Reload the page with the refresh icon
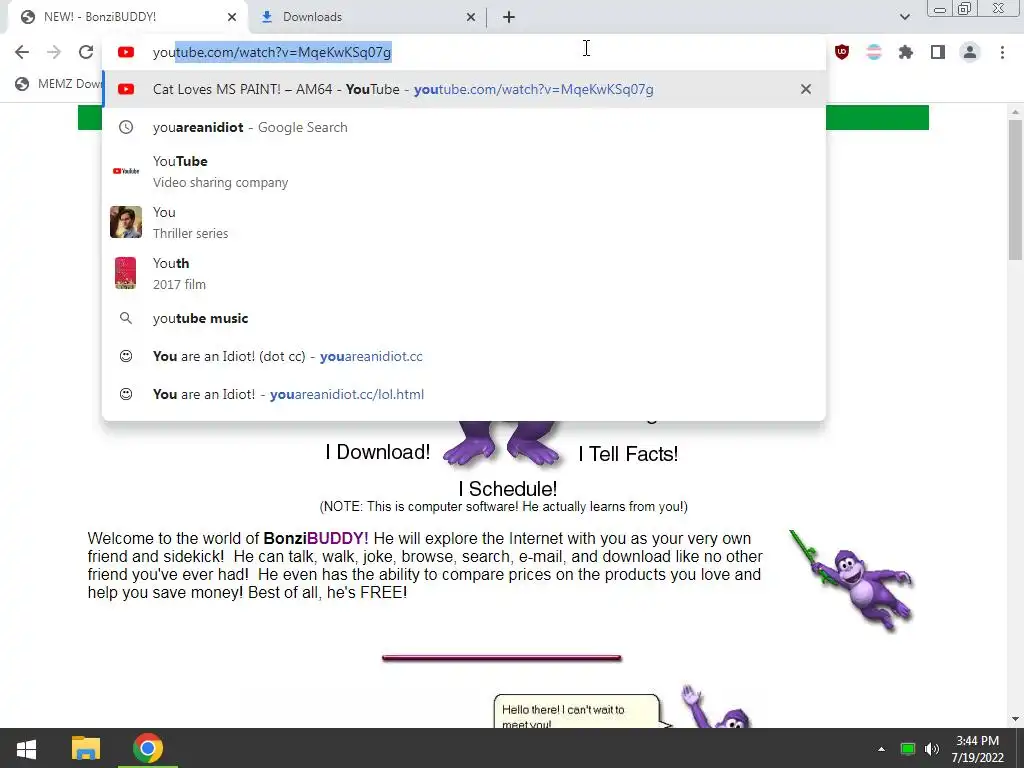Viewport: 1024px width, 768px height. (86, 52)
